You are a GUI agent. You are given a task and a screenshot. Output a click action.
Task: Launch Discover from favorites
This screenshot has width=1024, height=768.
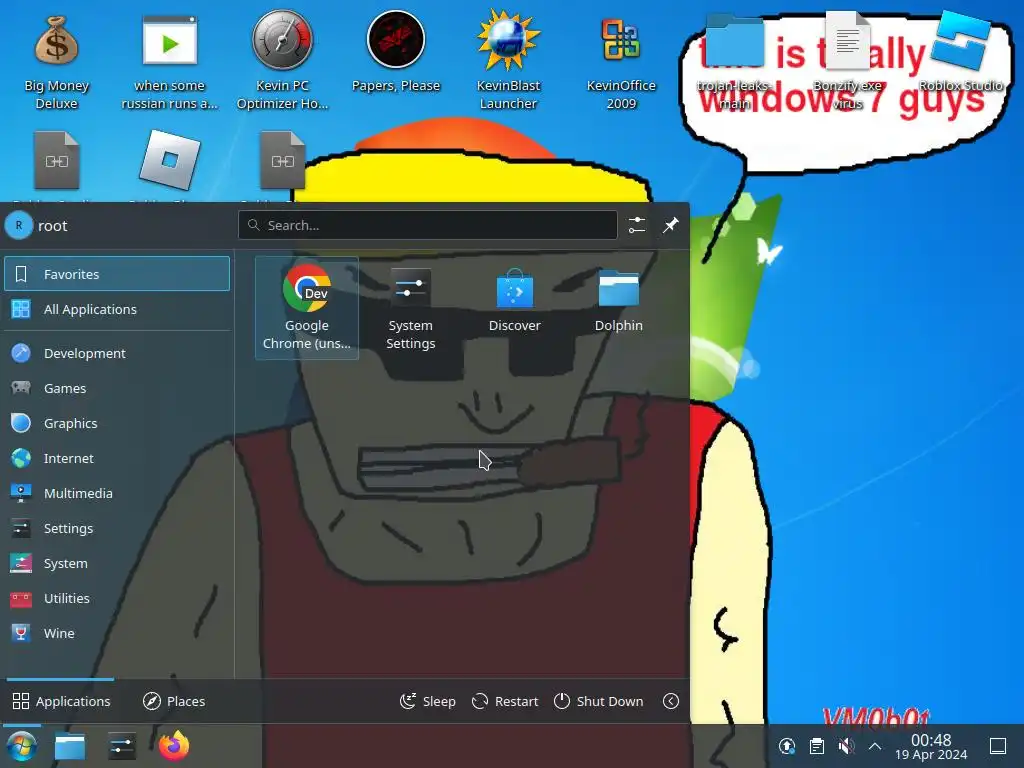[515, 300]
